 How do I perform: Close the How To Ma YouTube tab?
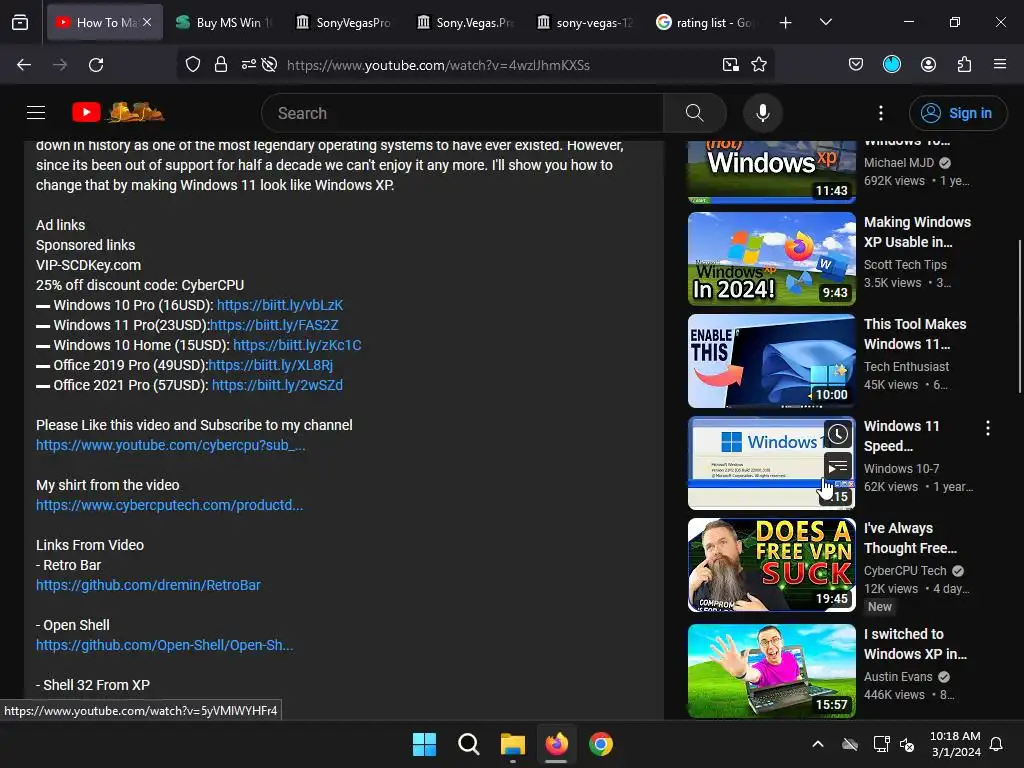(x=147, y=22)
